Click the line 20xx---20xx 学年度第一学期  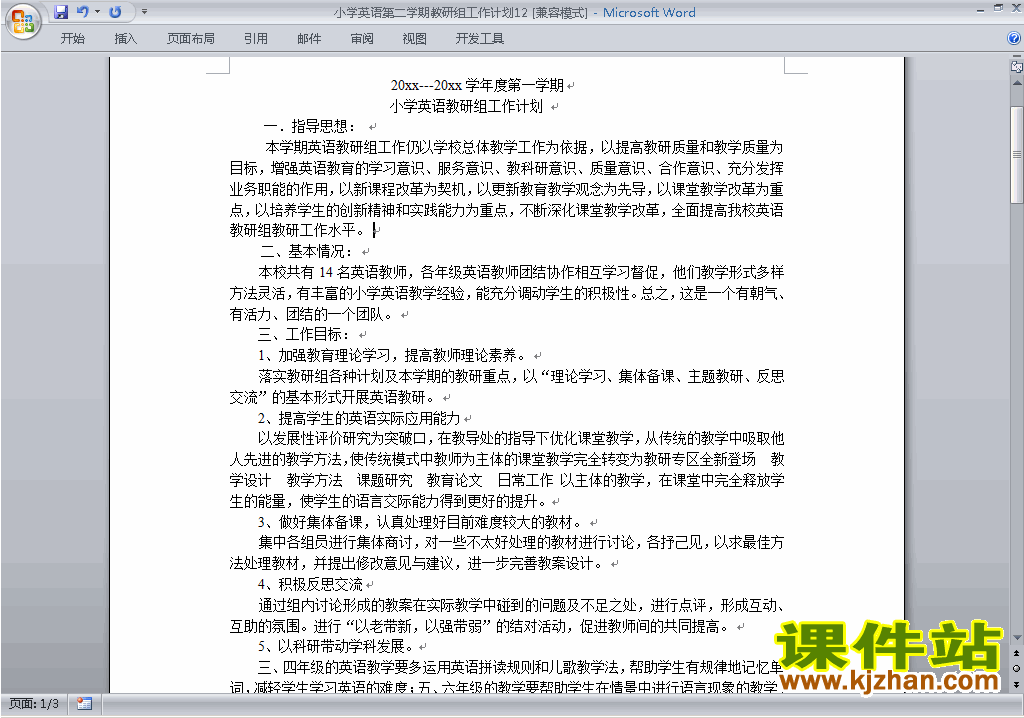(477, 85)
